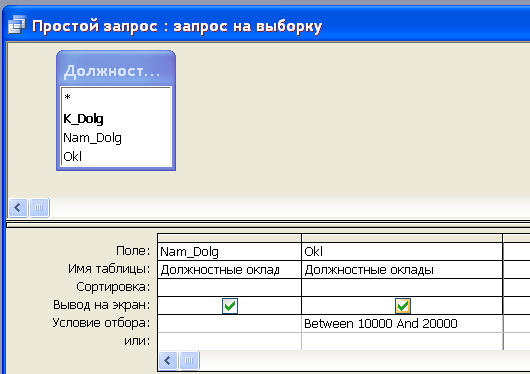Click the query window icon in title bar
This screenshot has width=530, height=374.
pyautogui.click(x=17, y=25)
